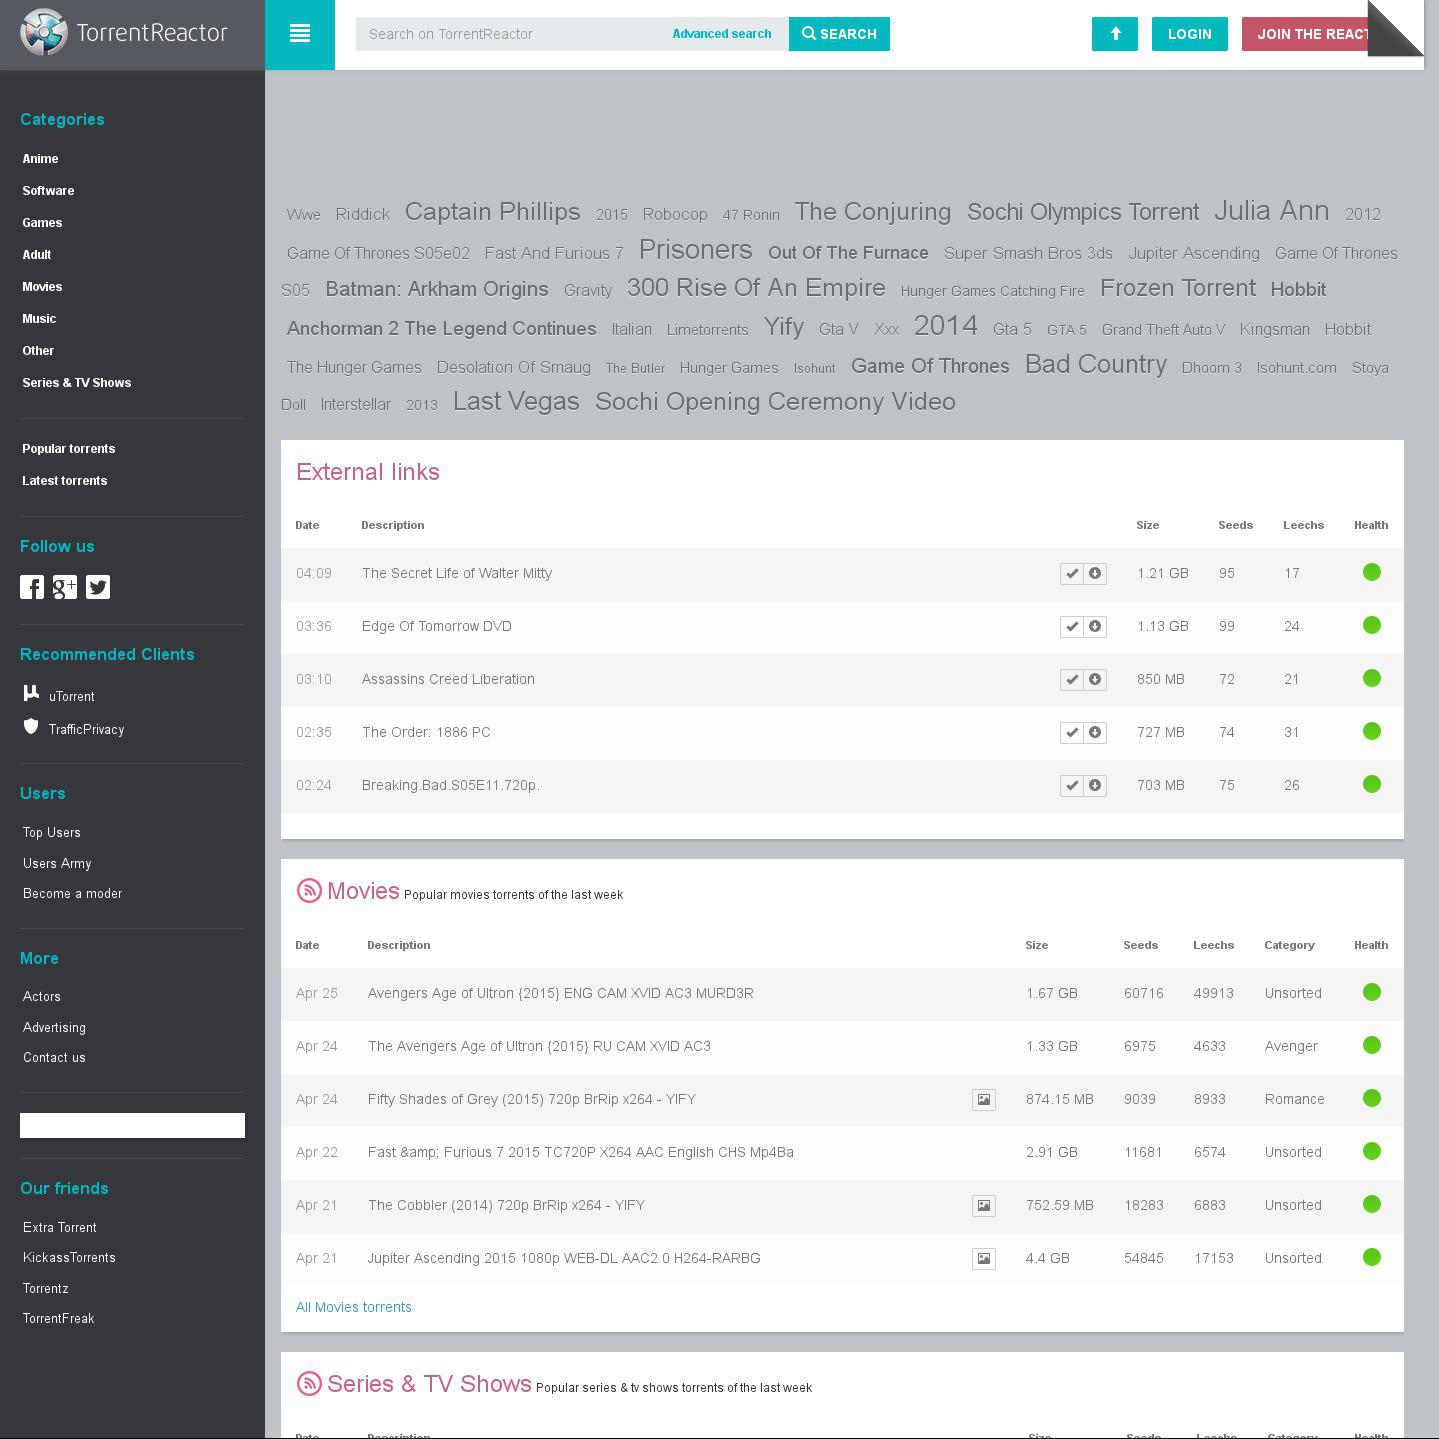Click verified checkmark for The Secret Life of Walter Mitty
1439x1439 pixels.
(x=1071, y=574)
